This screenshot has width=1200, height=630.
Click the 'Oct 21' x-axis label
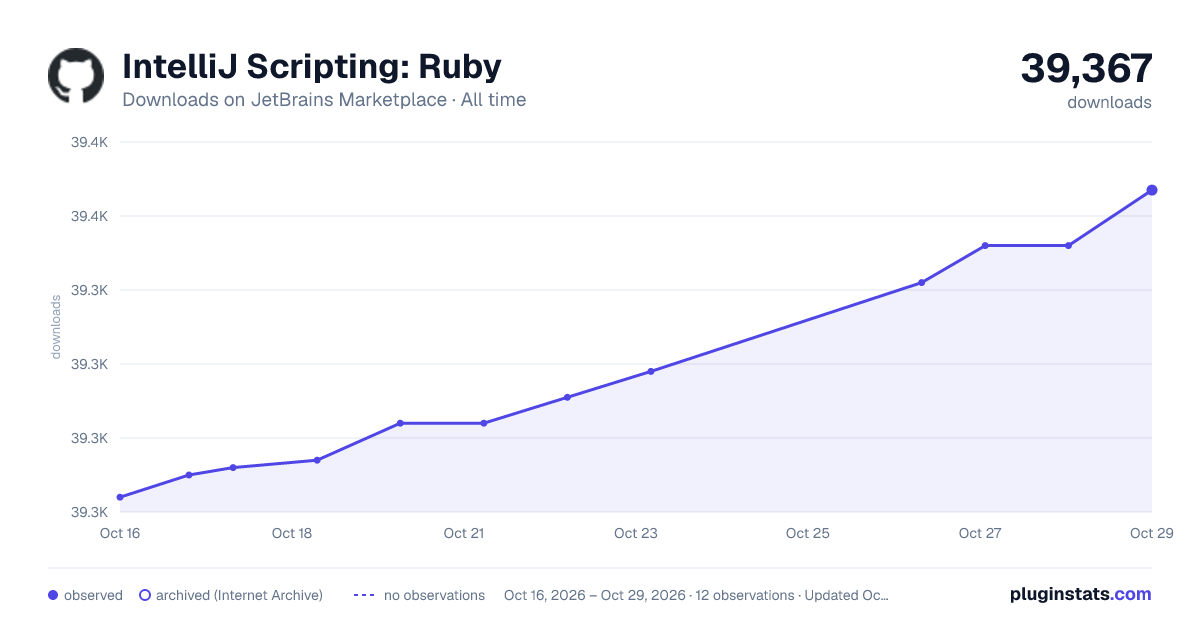[x=464, y=533]
